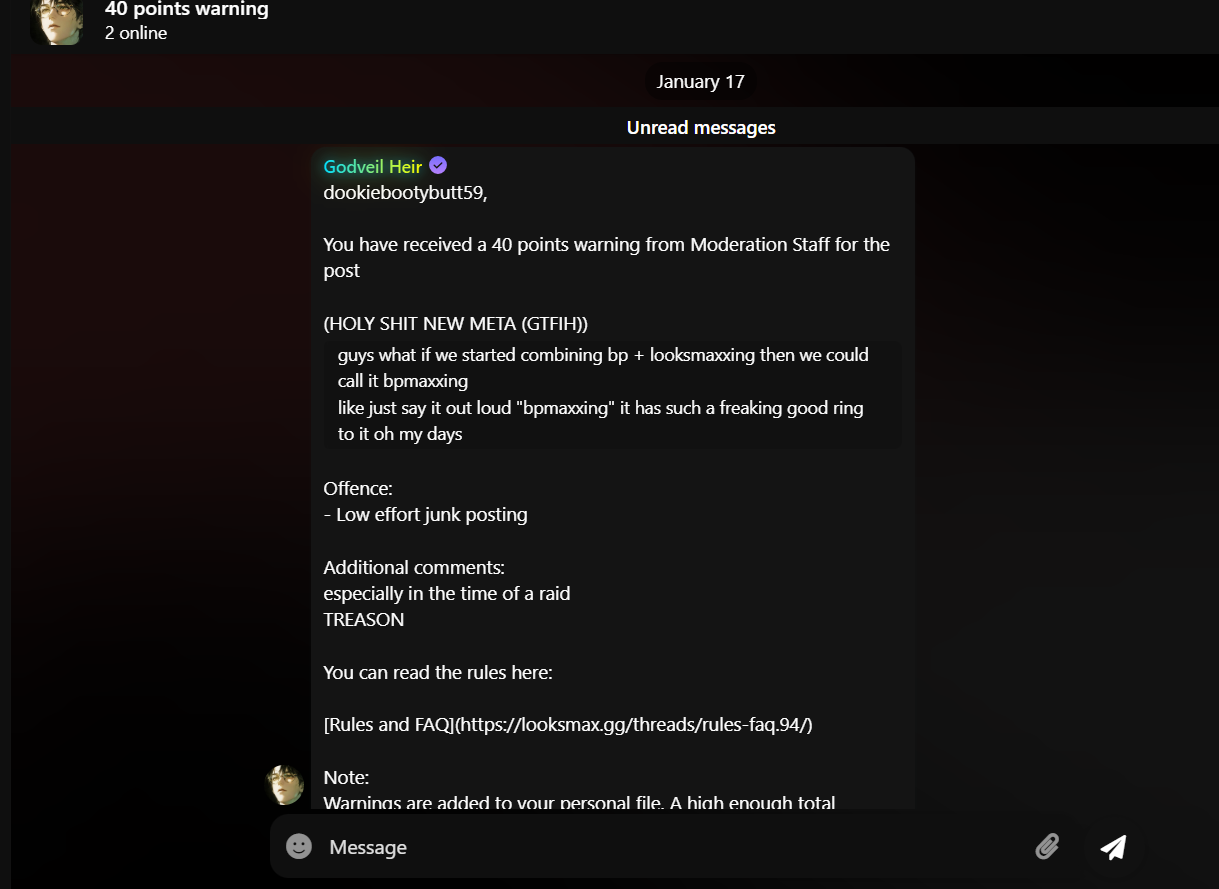Open the Rules and FAQ link
This screenshot has height=889, width=1219.
tap(567, 725)
